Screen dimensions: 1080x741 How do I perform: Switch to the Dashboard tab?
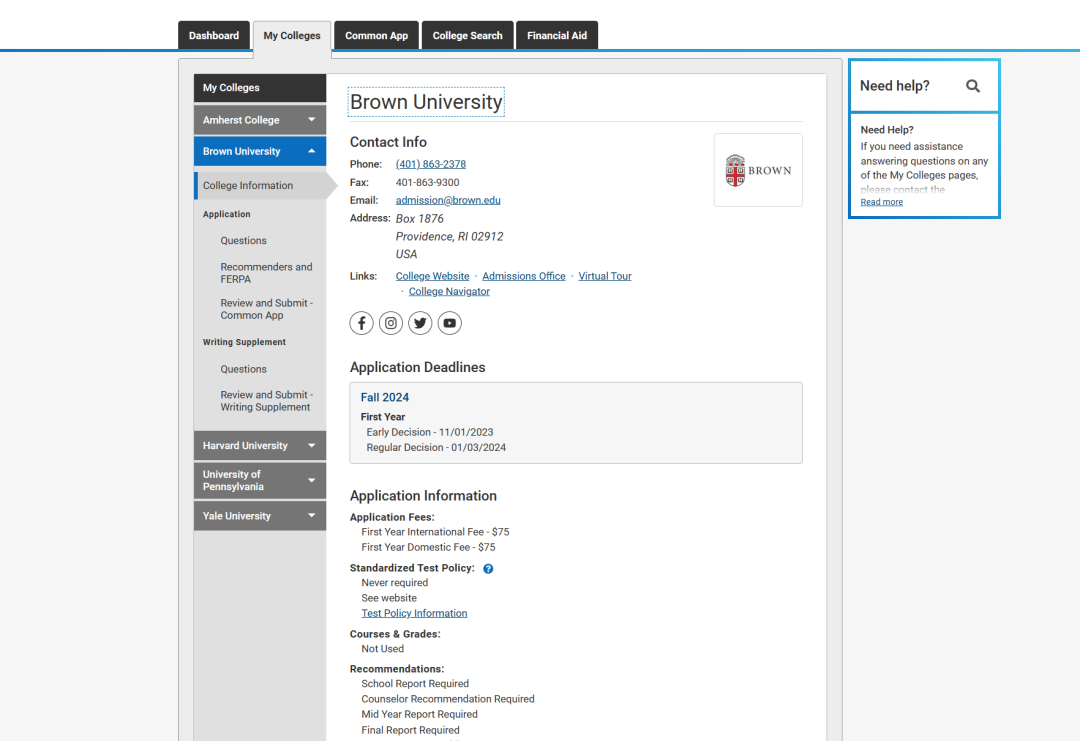click(214, 36)
